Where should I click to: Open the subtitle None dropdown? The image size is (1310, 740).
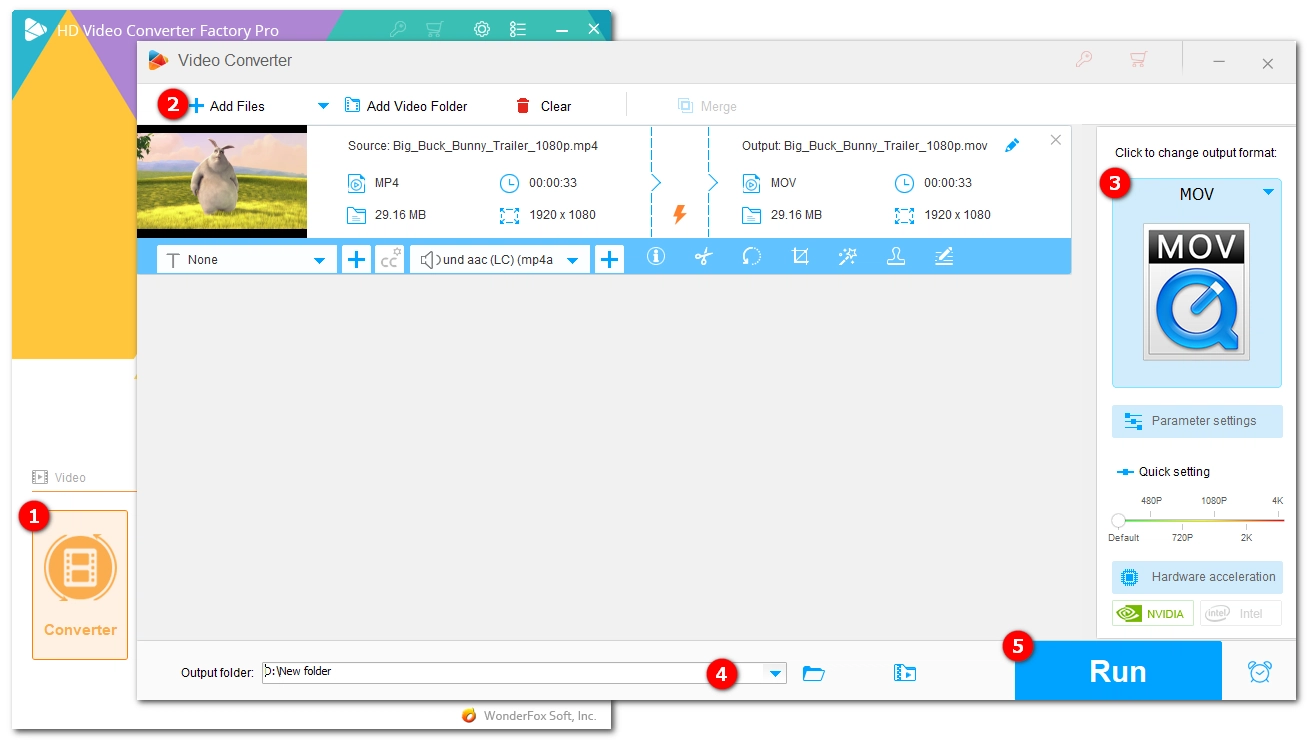click(247, 259)
